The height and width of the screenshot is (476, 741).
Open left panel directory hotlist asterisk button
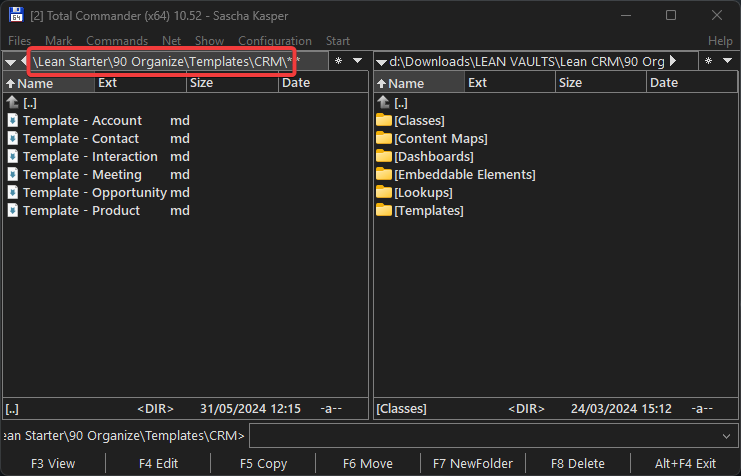[338, 61]
